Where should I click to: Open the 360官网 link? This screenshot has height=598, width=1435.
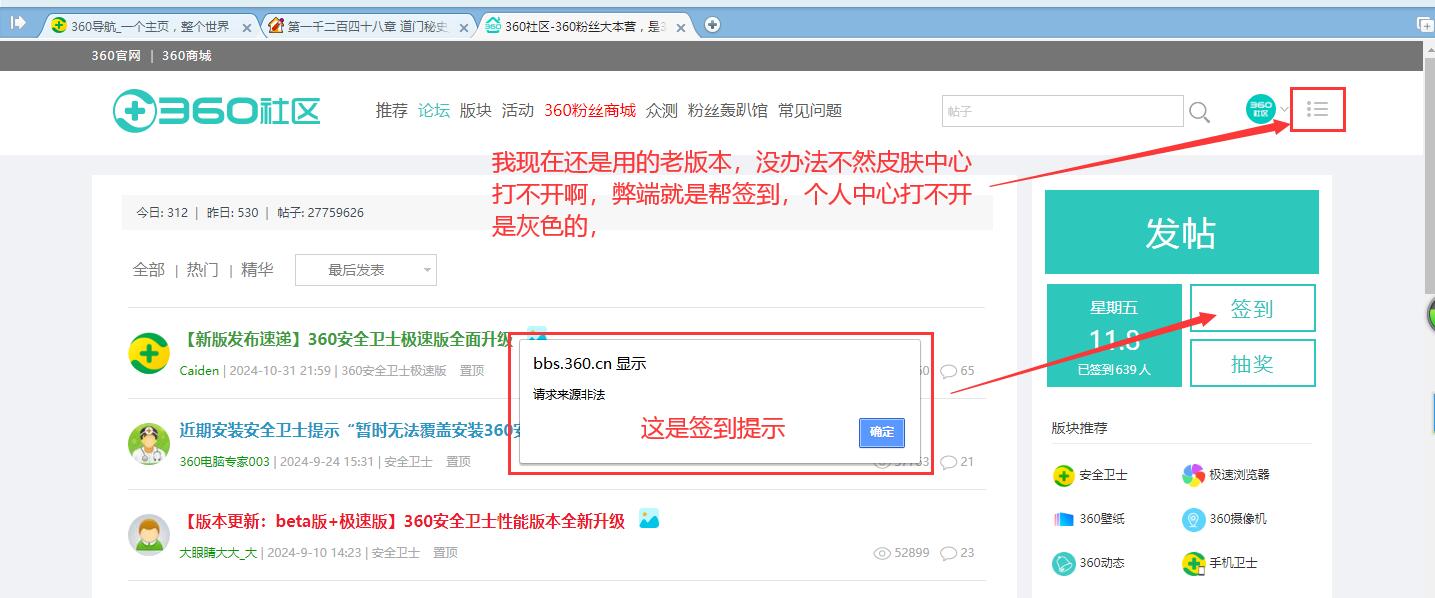[x=116, y=56]
